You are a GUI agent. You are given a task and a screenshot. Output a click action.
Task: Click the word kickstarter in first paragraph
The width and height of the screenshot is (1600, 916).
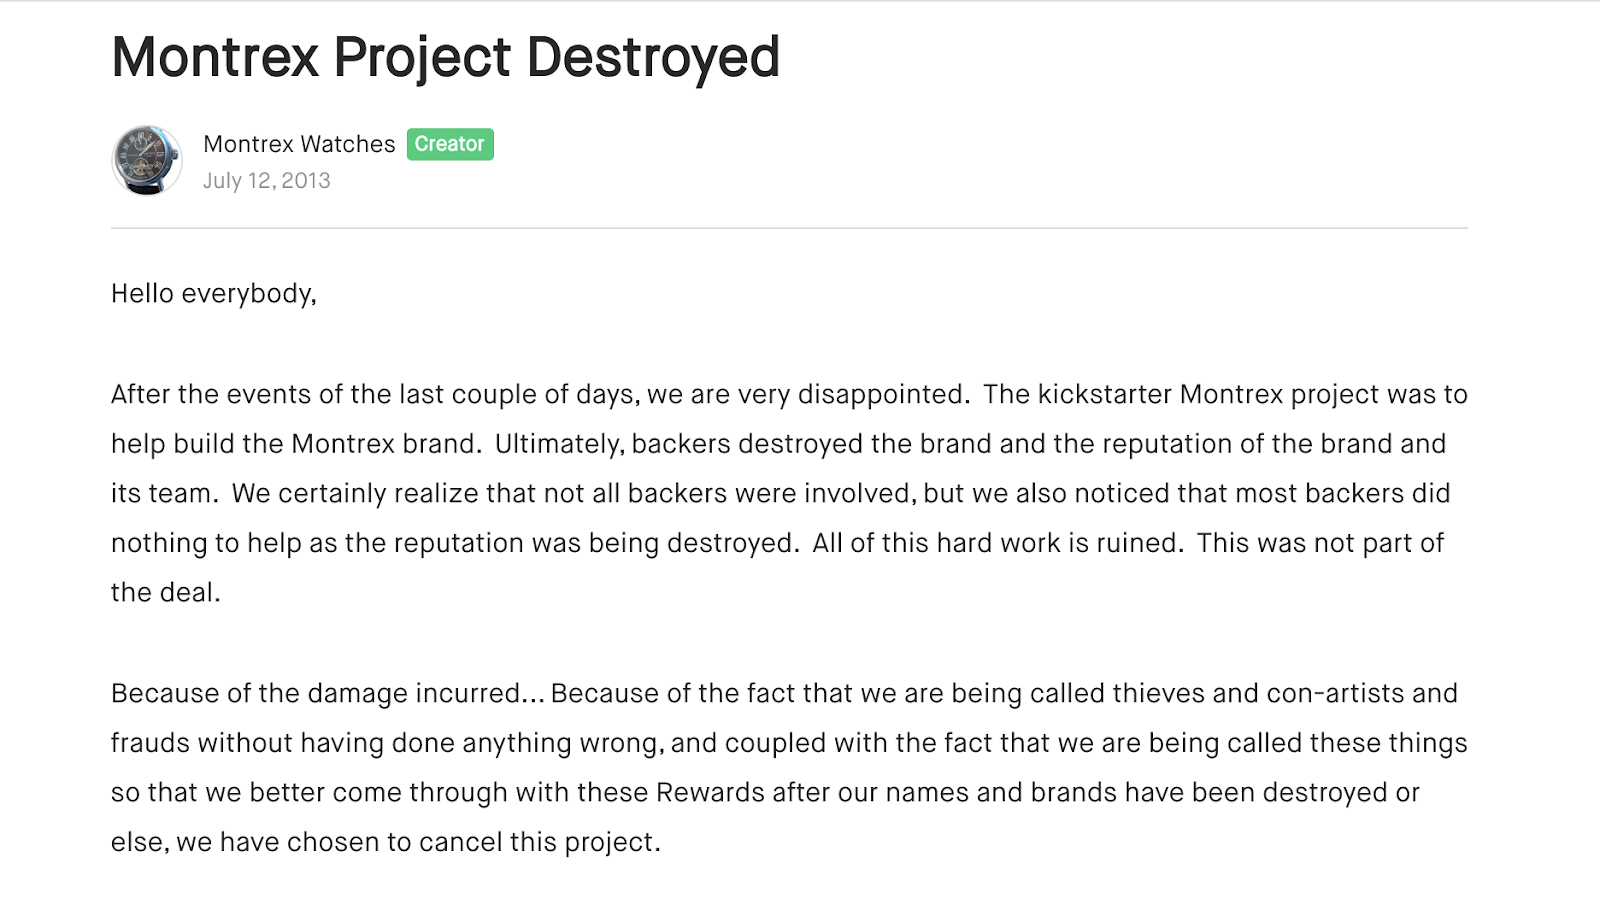point(1105,394)
